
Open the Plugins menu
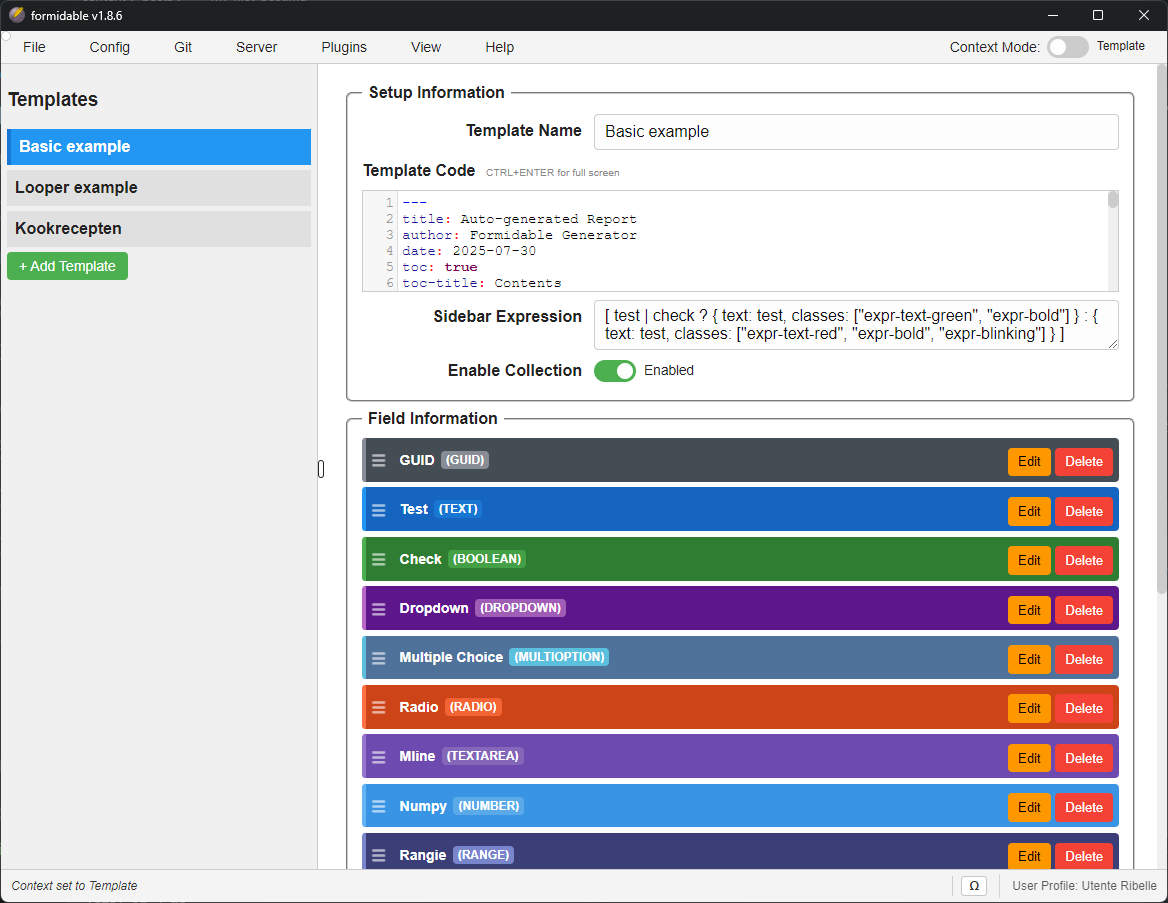(344, 47)
